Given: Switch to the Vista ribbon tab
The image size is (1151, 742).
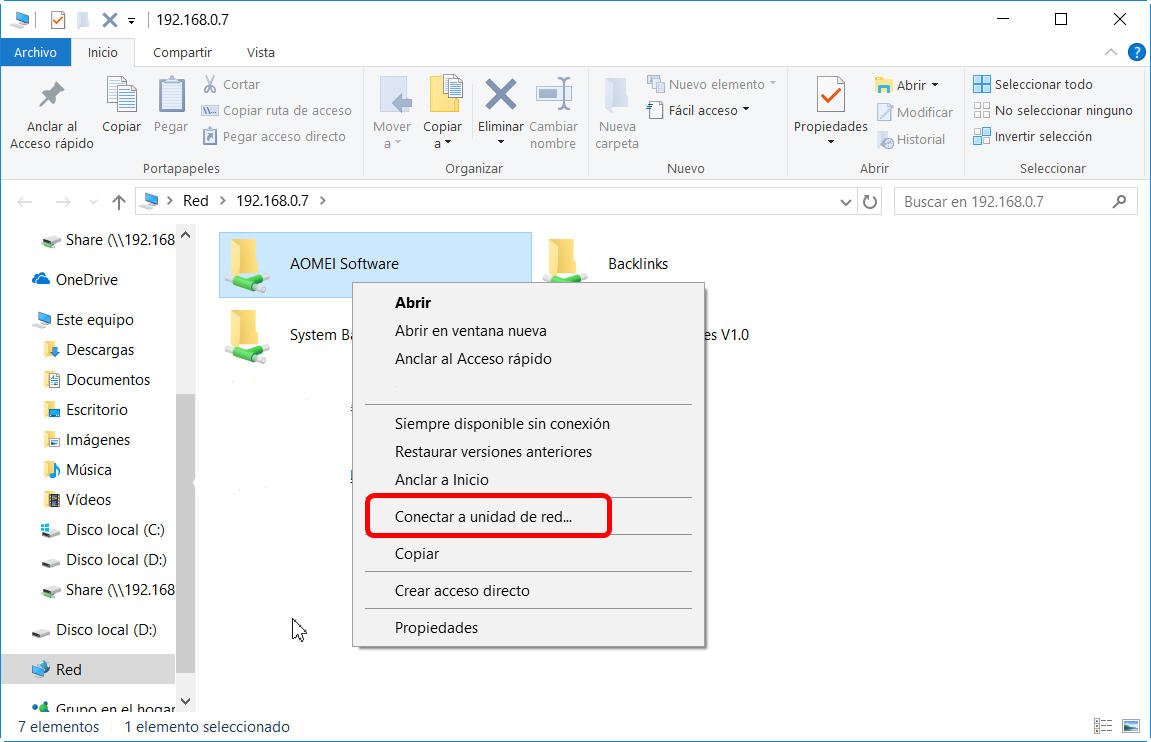Looking at the screenshot, I should tap(260, 52).
